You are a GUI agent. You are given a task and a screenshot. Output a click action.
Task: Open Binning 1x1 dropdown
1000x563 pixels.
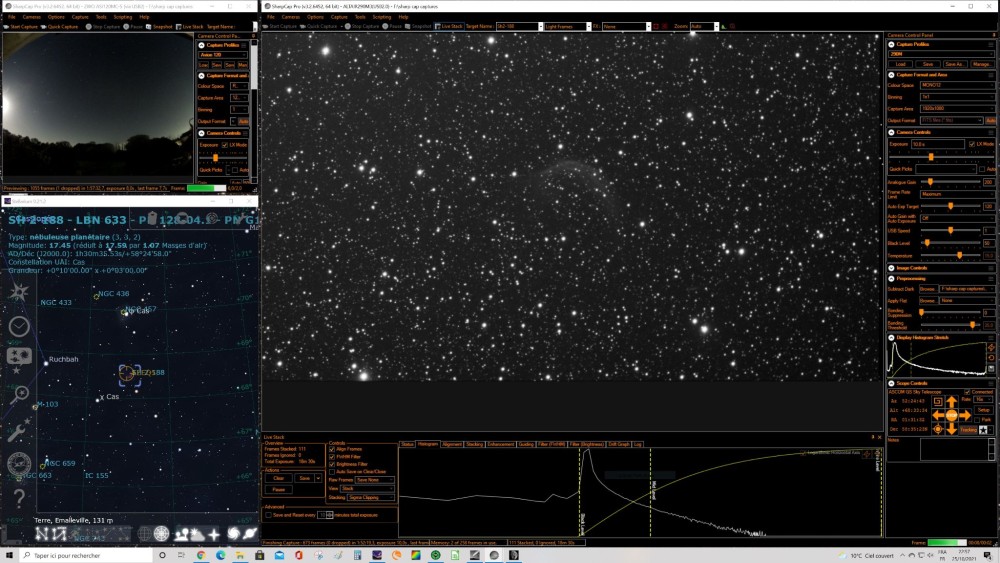pyautogui.click(x=957, y=97)
